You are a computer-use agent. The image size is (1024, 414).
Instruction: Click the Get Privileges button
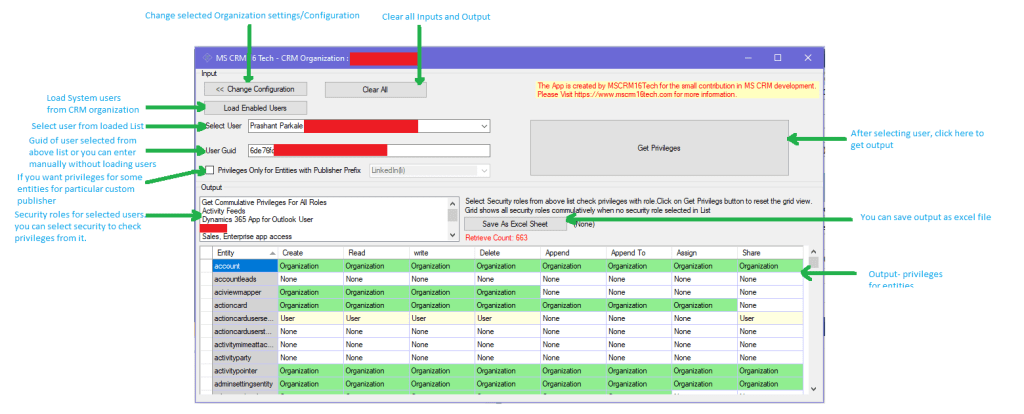659,148
